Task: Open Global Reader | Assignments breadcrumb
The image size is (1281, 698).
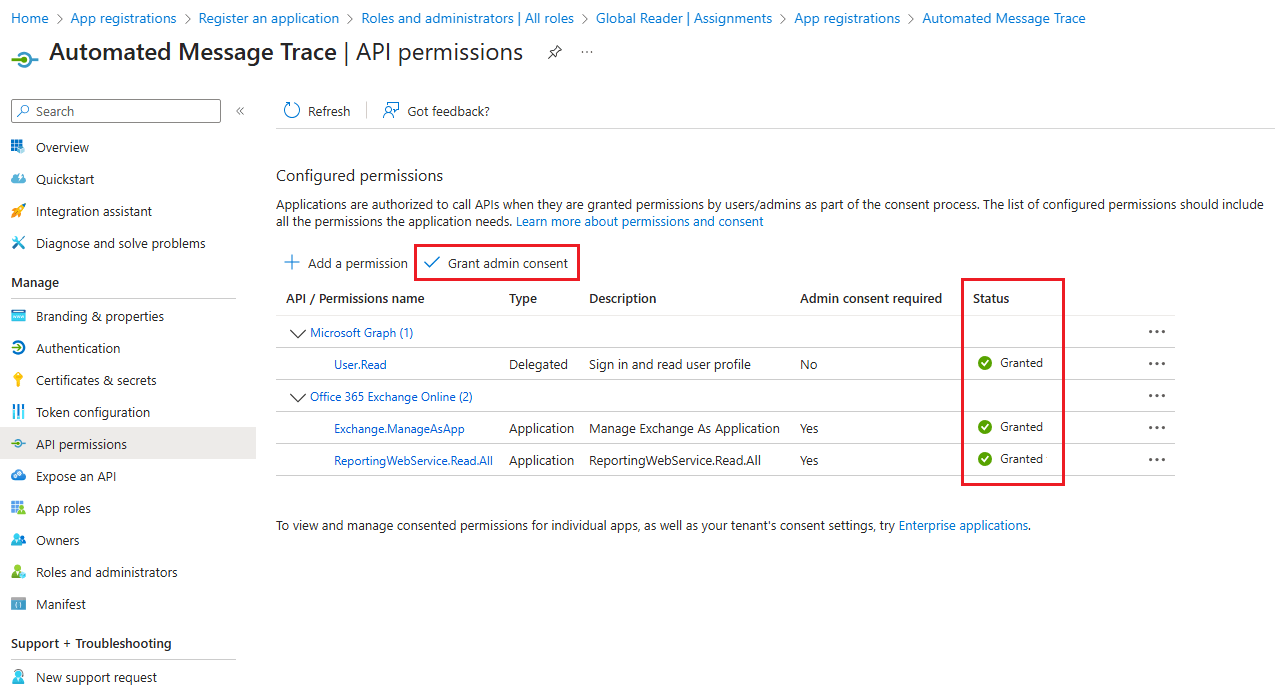Action: point(684,18)
